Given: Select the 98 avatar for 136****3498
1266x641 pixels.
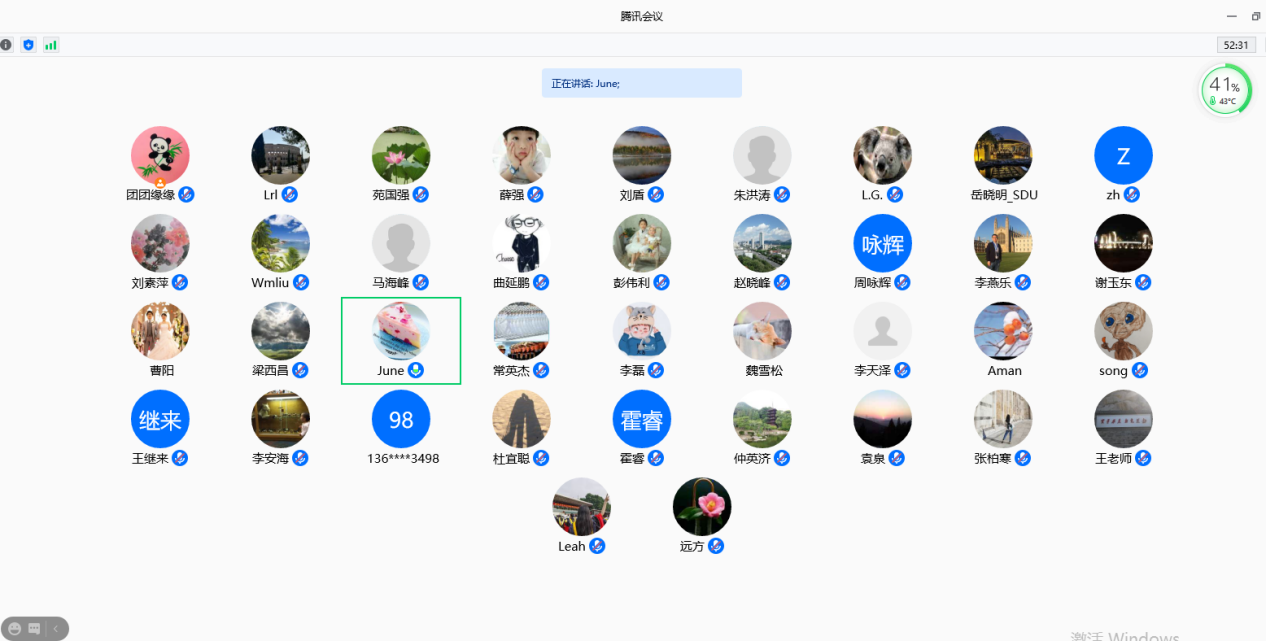Looking at the screenshot, I should [401, 419].
